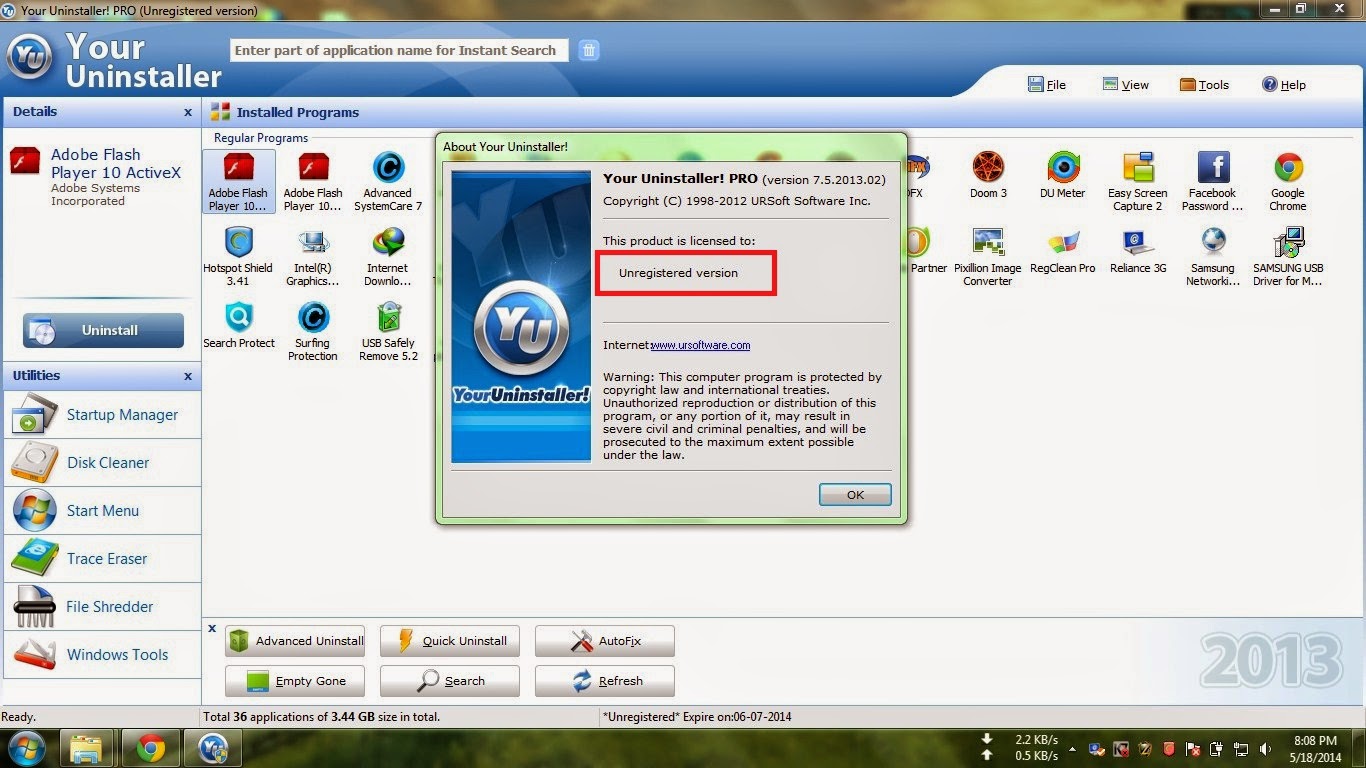
Task: Open the Disk Cleaner utility
Action: tap(102, 463)
